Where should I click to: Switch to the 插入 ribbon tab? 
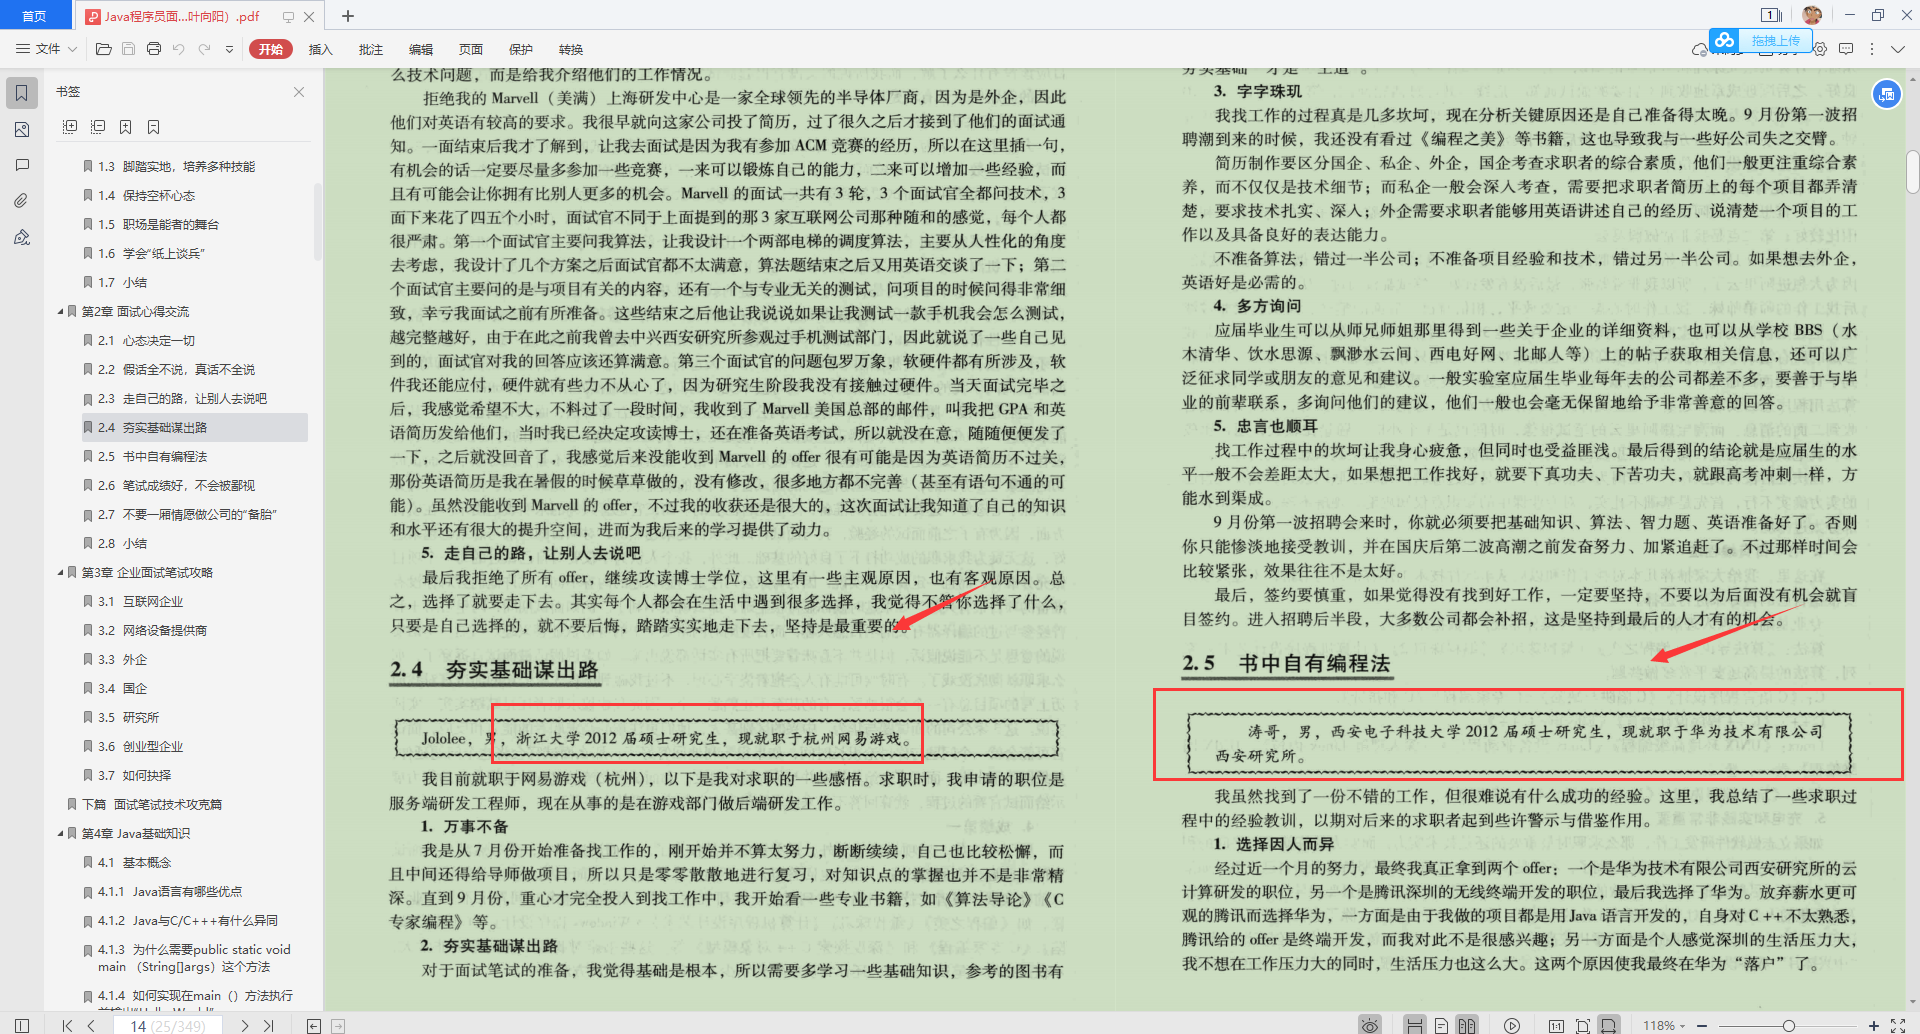[320, 49]
